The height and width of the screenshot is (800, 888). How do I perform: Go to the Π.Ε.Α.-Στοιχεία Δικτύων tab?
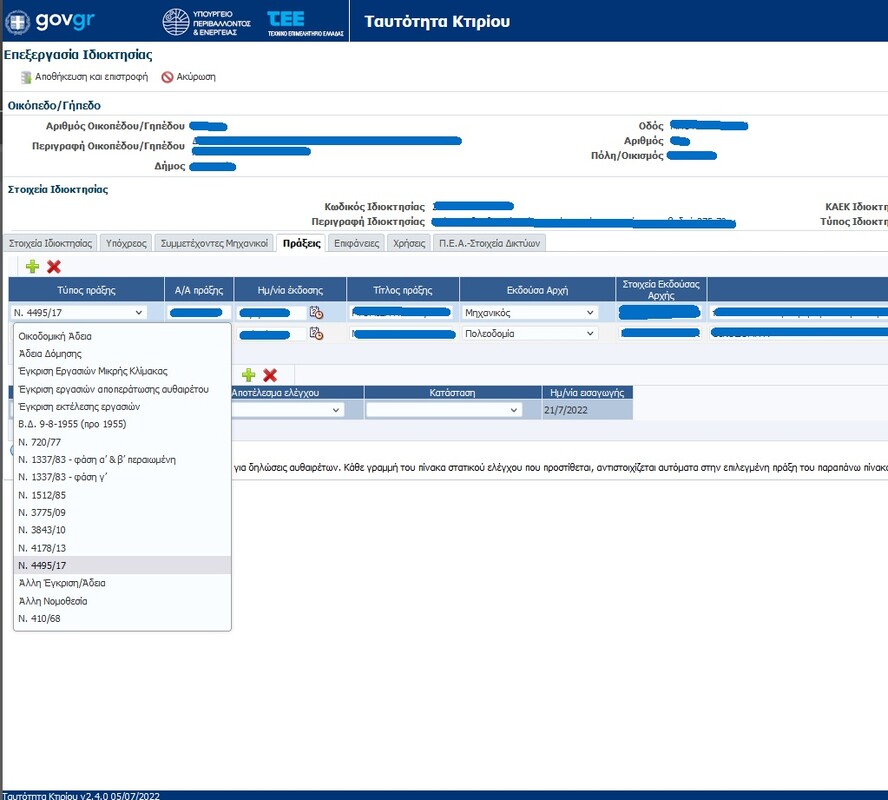coord(490,242)
